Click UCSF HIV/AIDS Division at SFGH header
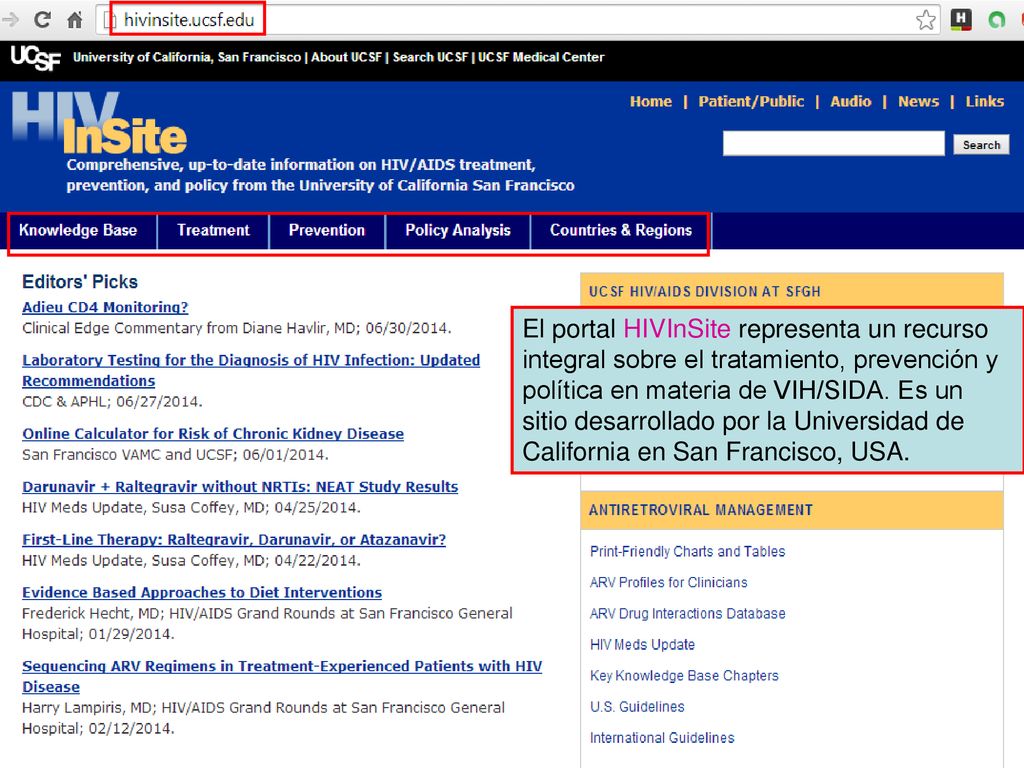This screenshot has height=768, width=1024. (705, 291)
